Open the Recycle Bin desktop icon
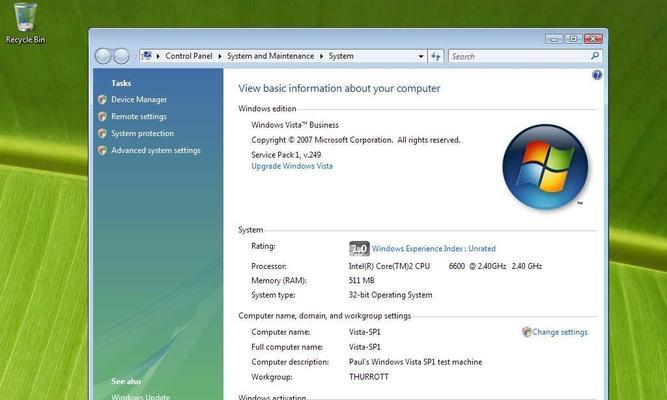The width and height of the screenshot is (667, 400). tap(25, 23)
